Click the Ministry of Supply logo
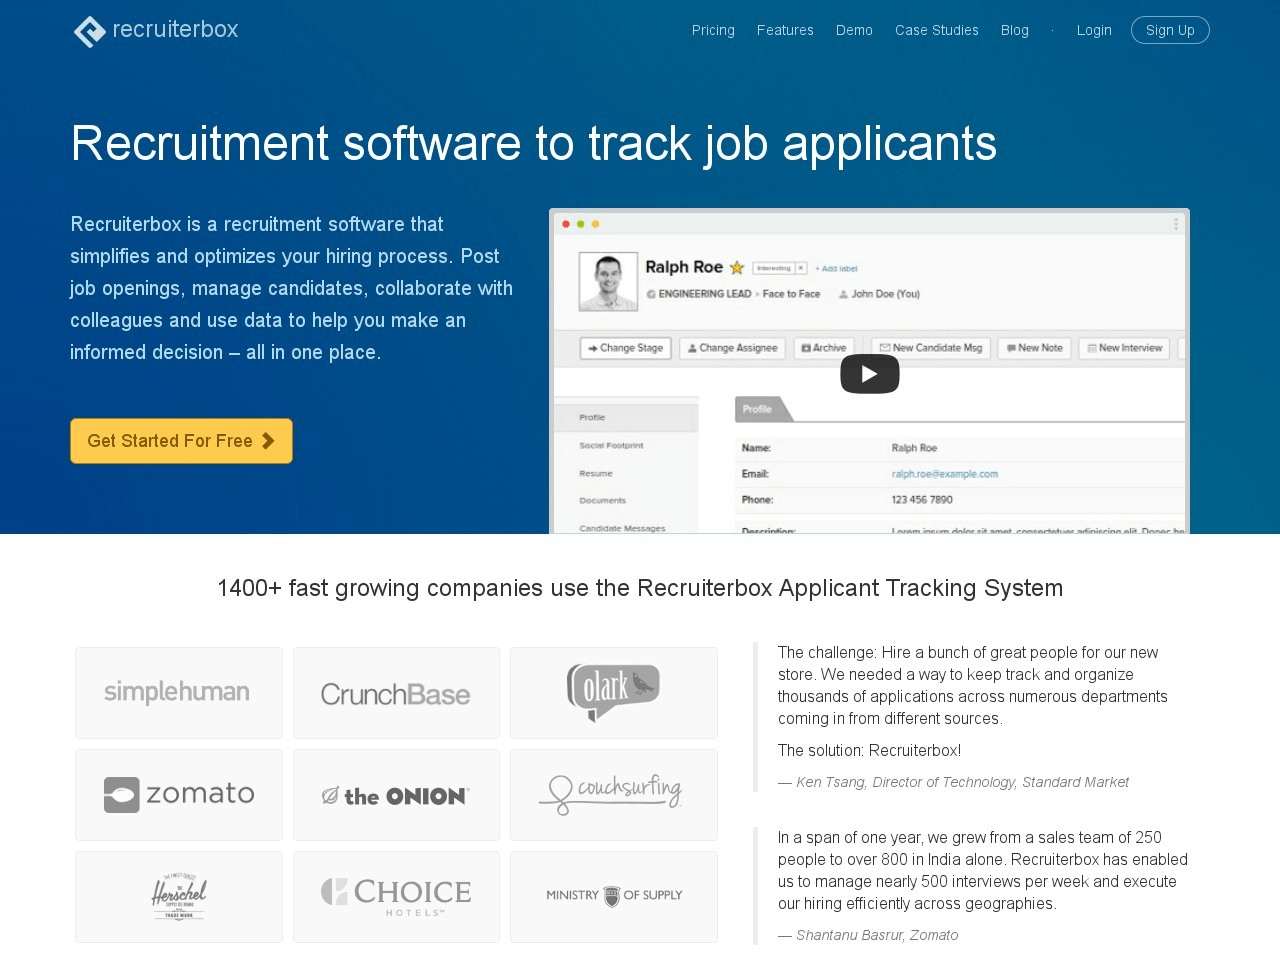The width and height of the screenshot is (1280, 960). click(x=614, y=897)
